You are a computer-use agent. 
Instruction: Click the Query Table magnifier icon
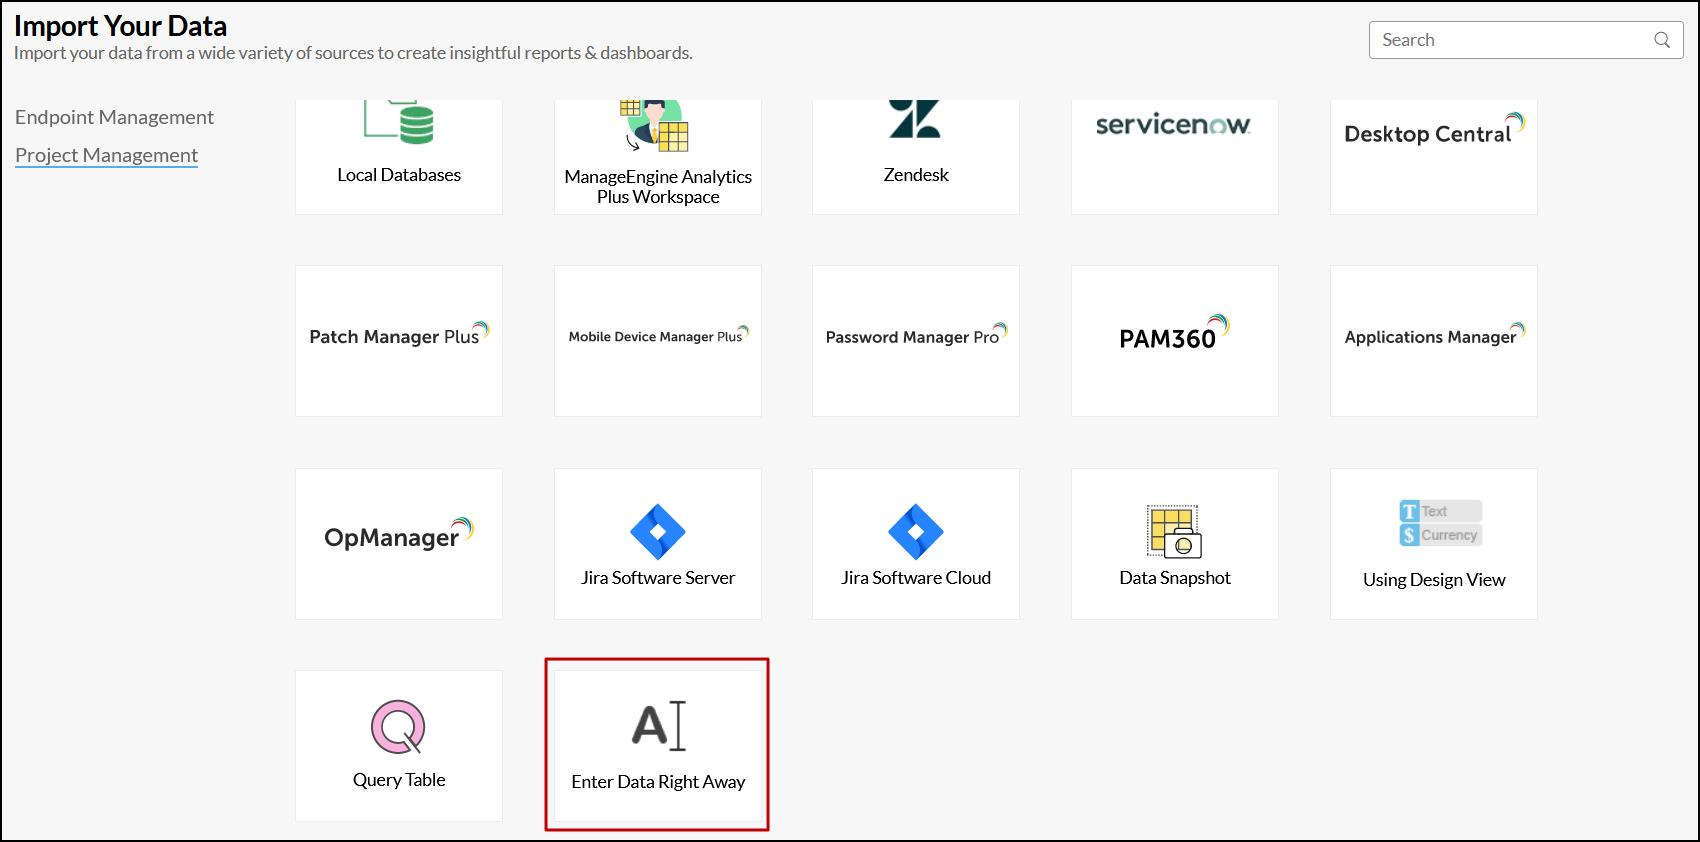[x=398, y=727]
